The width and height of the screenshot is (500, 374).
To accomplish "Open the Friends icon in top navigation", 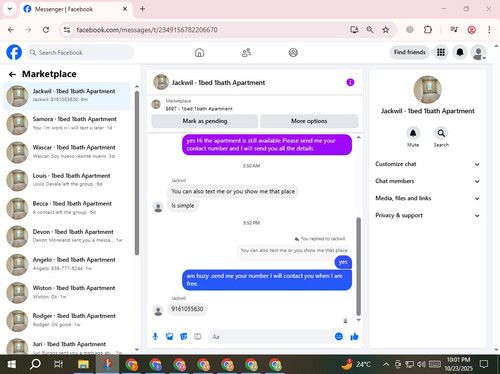I will point(246,52).
